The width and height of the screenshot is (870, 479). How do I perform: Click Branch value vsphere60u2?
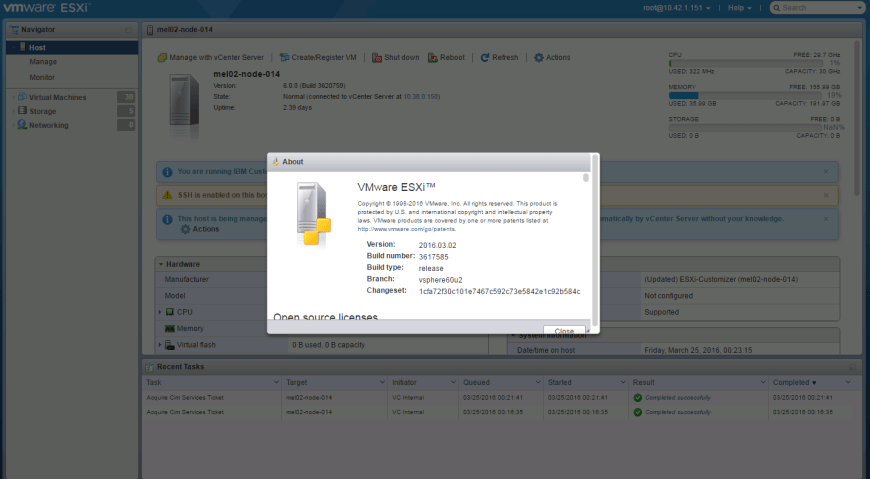point(441,280)
